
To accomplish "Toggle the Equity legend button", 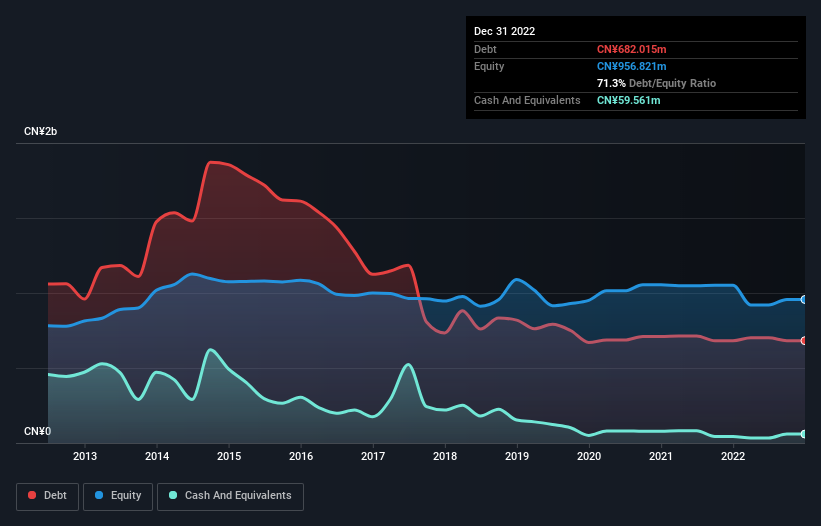I will tap(118, 496).
